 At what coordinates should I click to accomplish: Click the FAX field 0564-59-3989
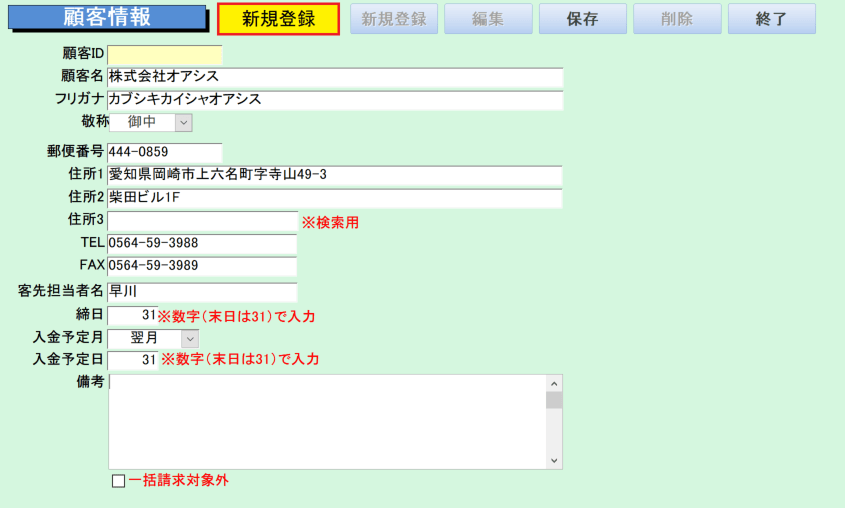(202, 266)
